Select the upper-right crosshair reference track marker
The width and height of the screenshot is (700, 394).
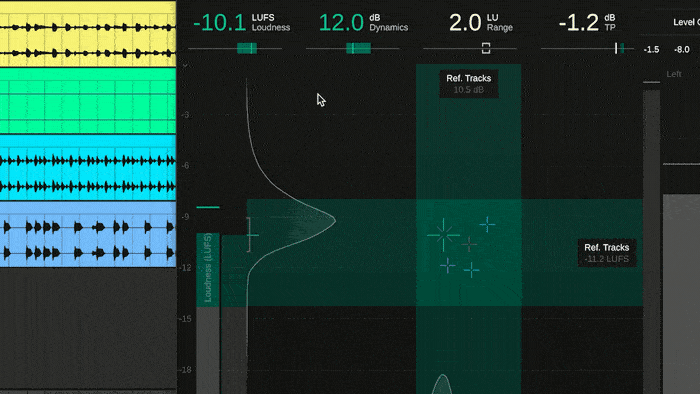point(487,224)
